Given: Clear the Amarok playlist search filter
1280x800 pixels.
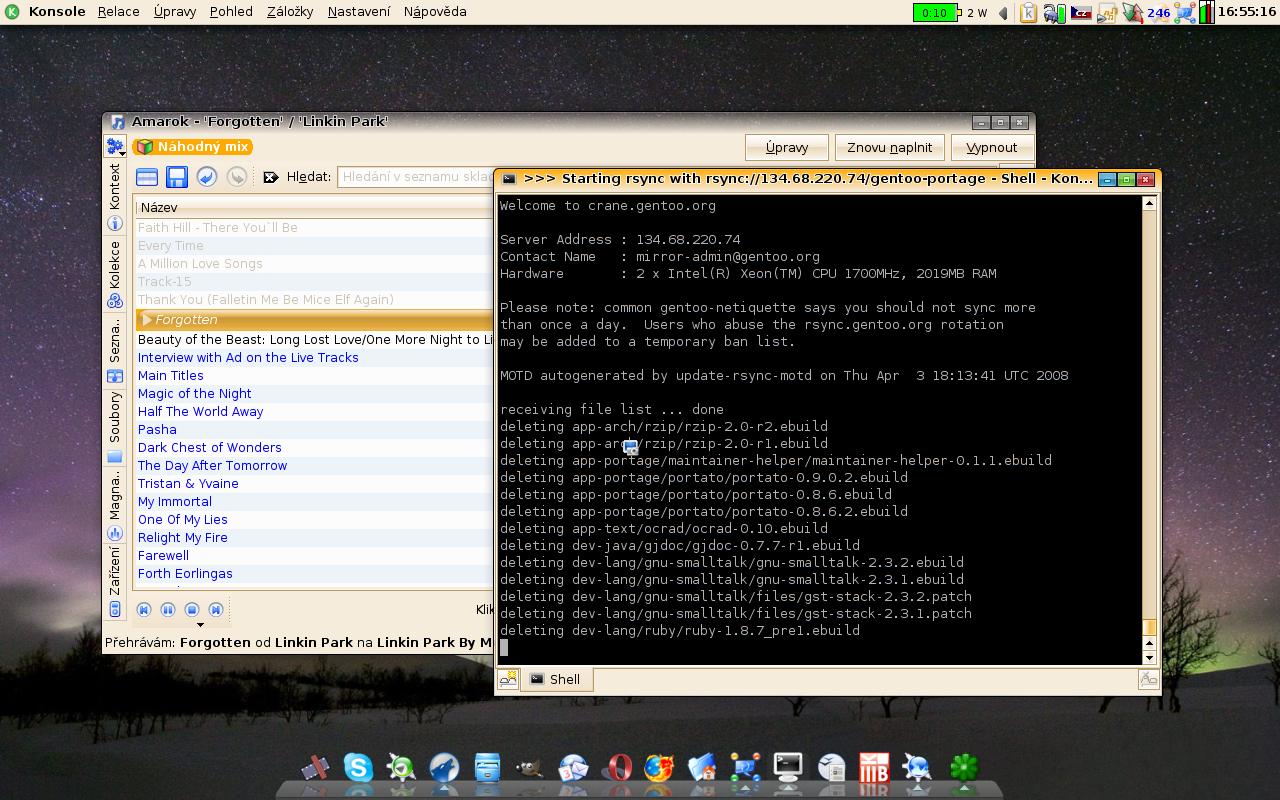Looking at the screenshot, I should pyautogui.click(x=270, y=177).
